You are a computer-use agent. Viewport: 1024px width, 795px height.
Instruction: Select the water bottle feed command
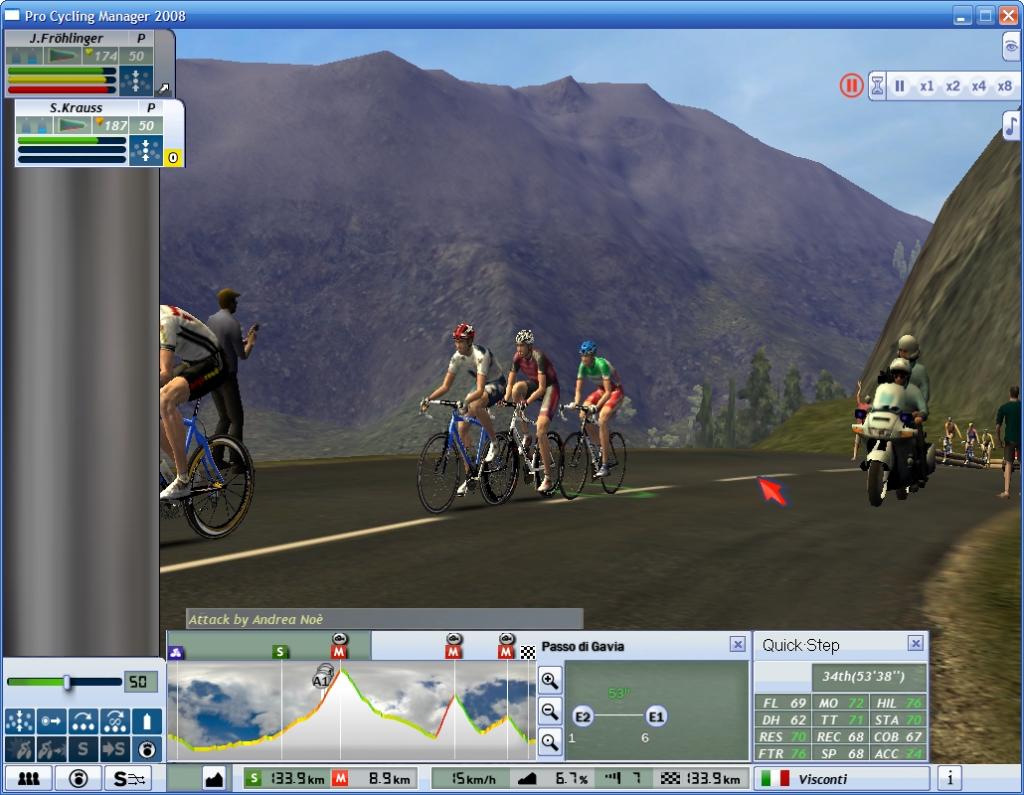point(147,721)
